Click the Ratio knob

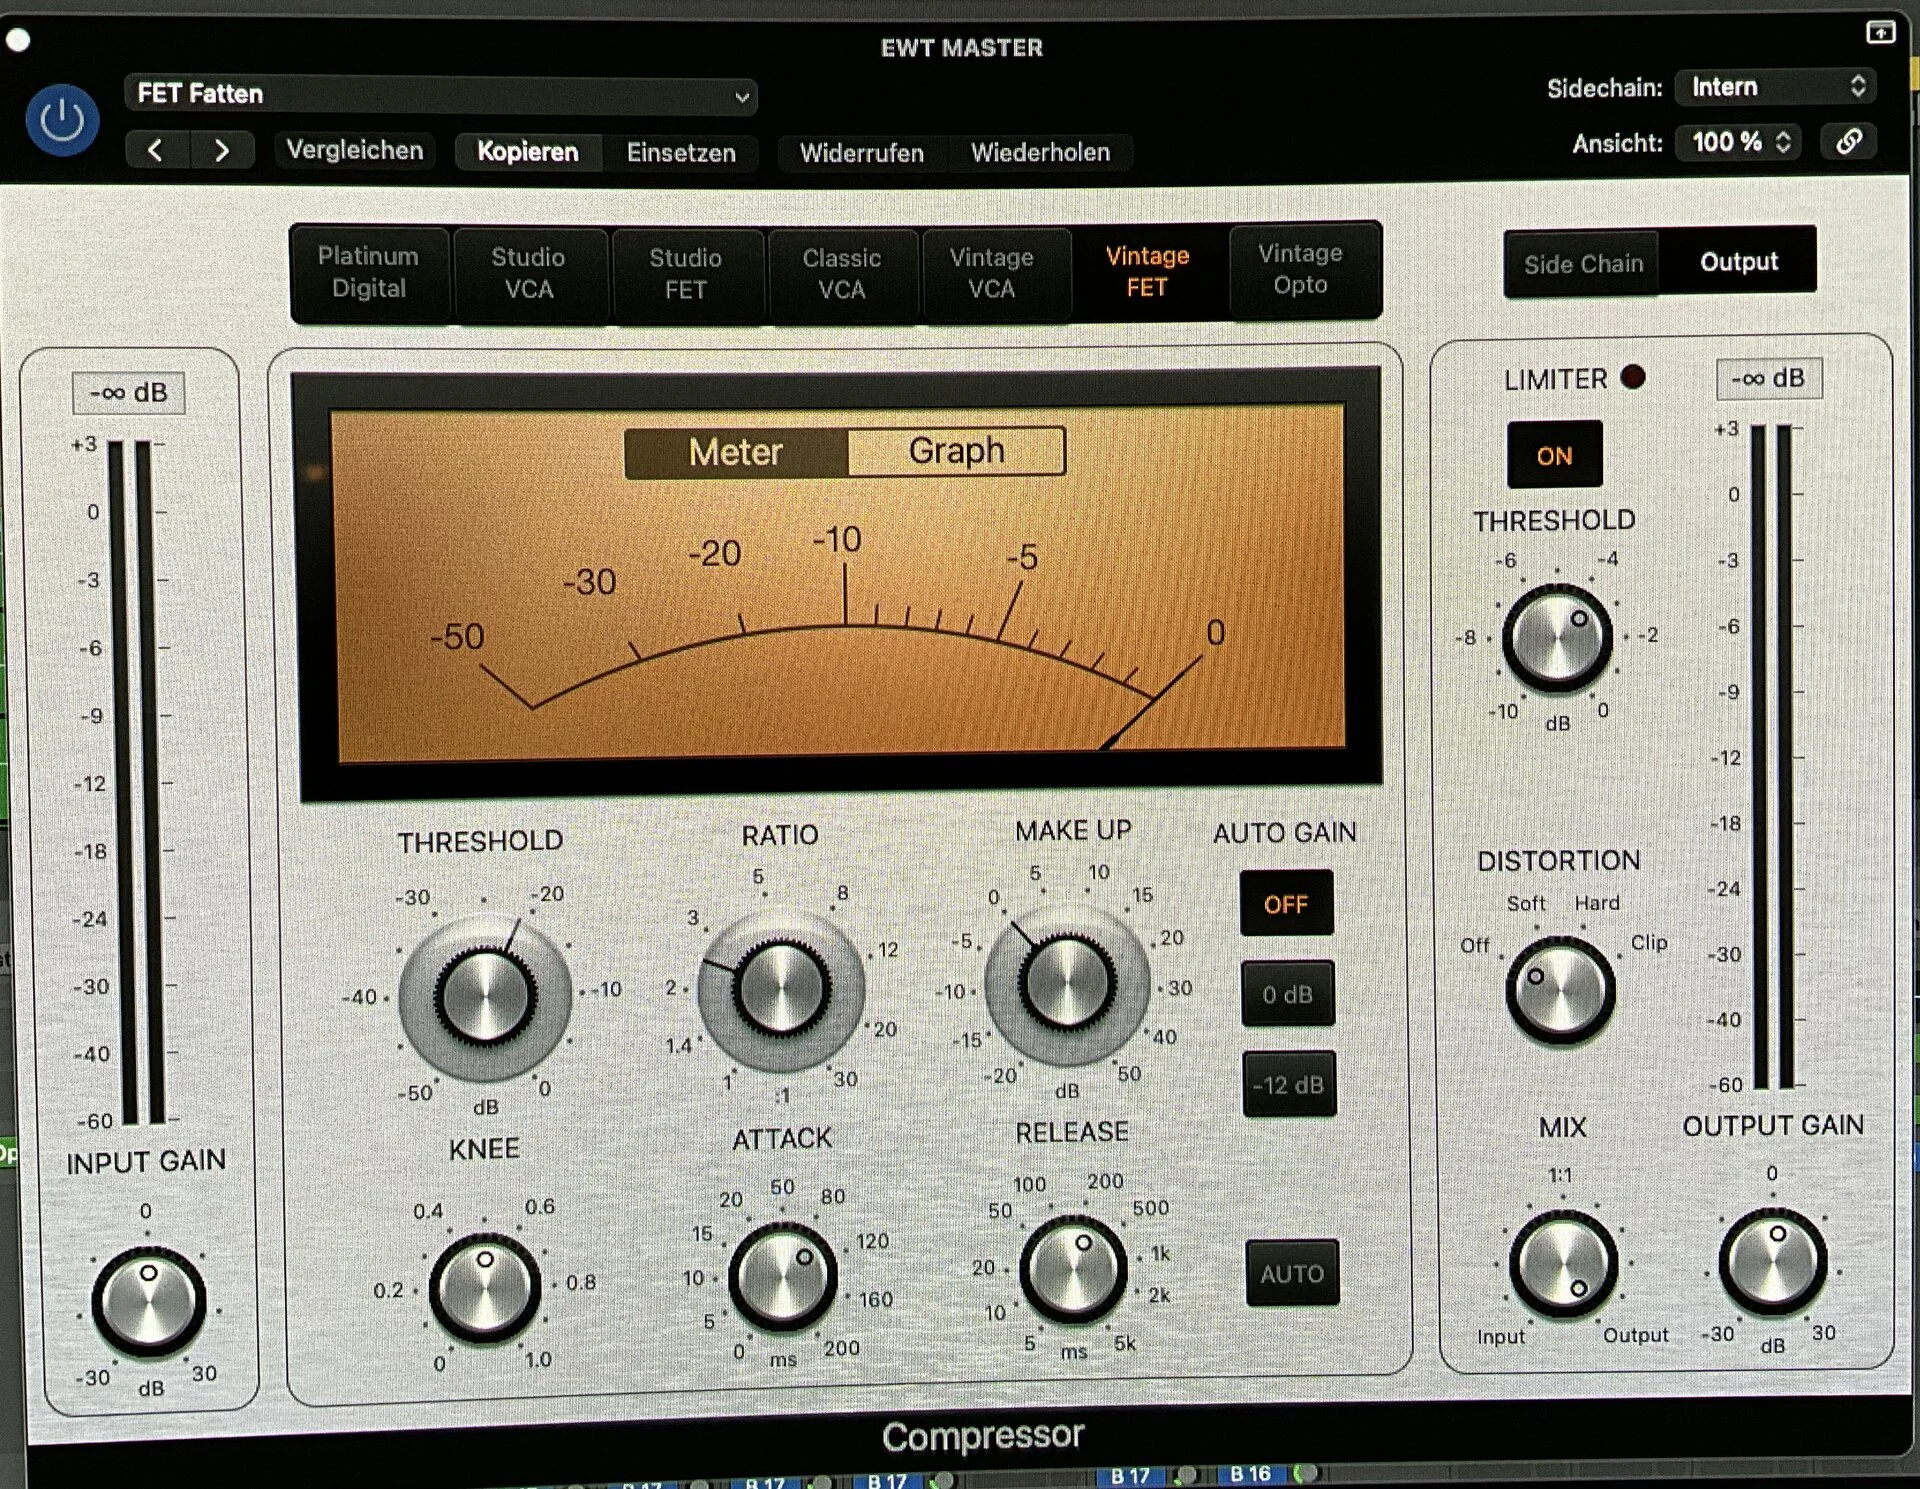pos(781,988)
